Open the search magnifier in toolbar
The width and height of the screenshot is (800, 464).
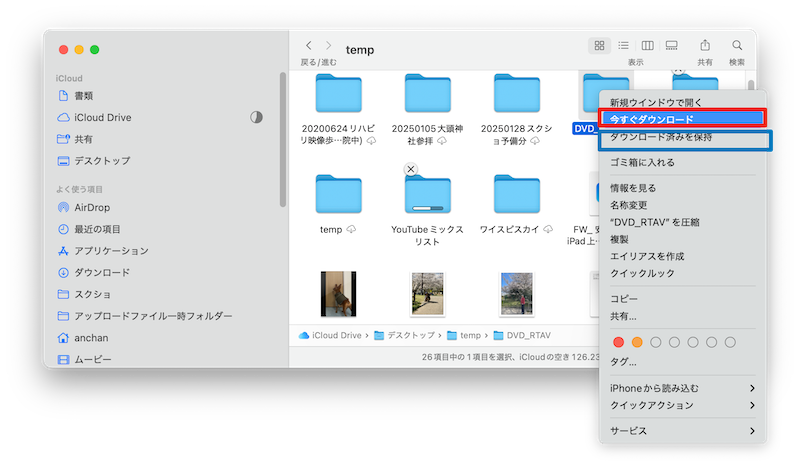pyautogui.click(x=737, y=45)
